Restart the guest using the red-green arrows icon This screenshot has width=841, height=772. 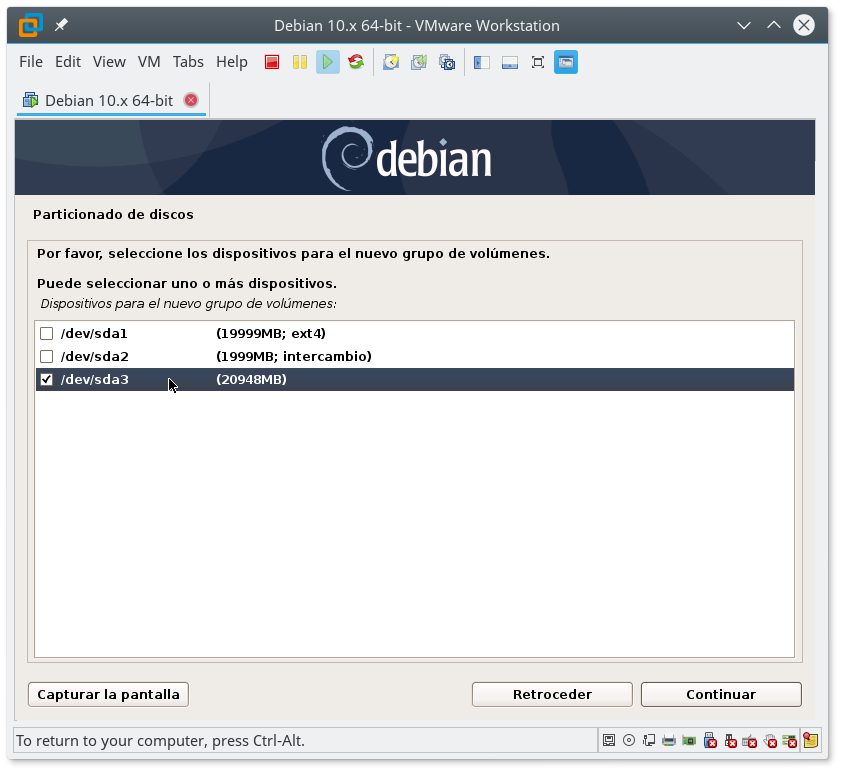(356, 62)
